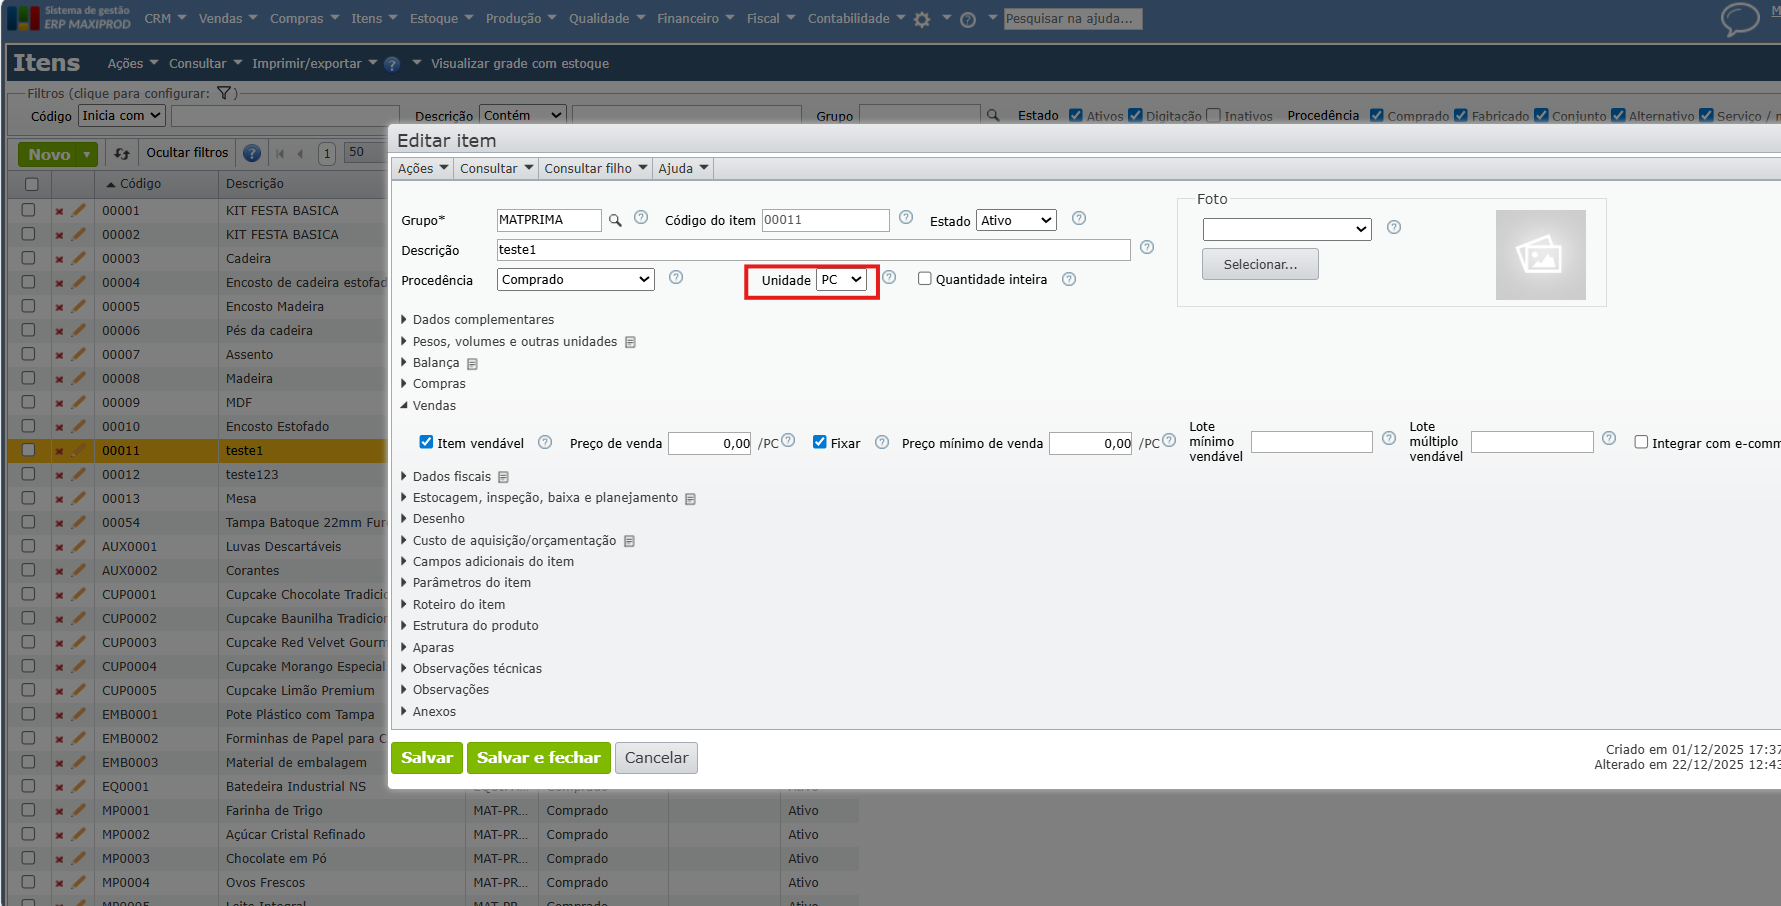The width and height of the screenshot is (1781, 906).
Task: Open the Unidade dropdown showing PC
Action: tap(841, 280)
